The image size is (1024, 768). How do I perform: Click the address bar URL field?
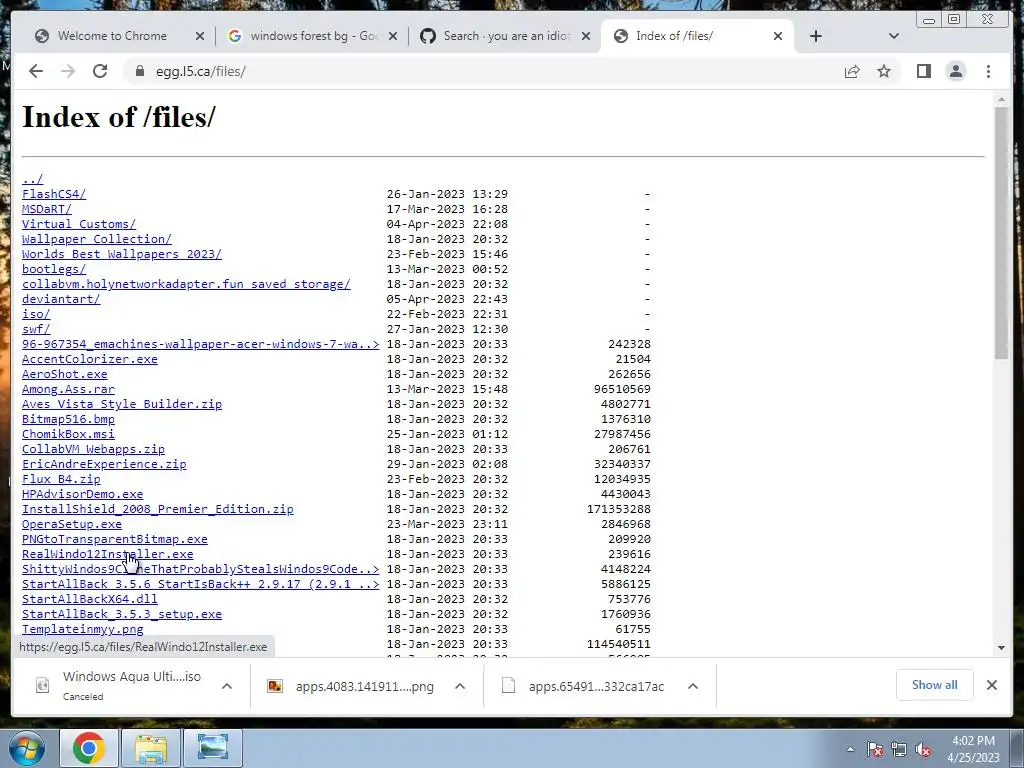click(x=483, y=71)
